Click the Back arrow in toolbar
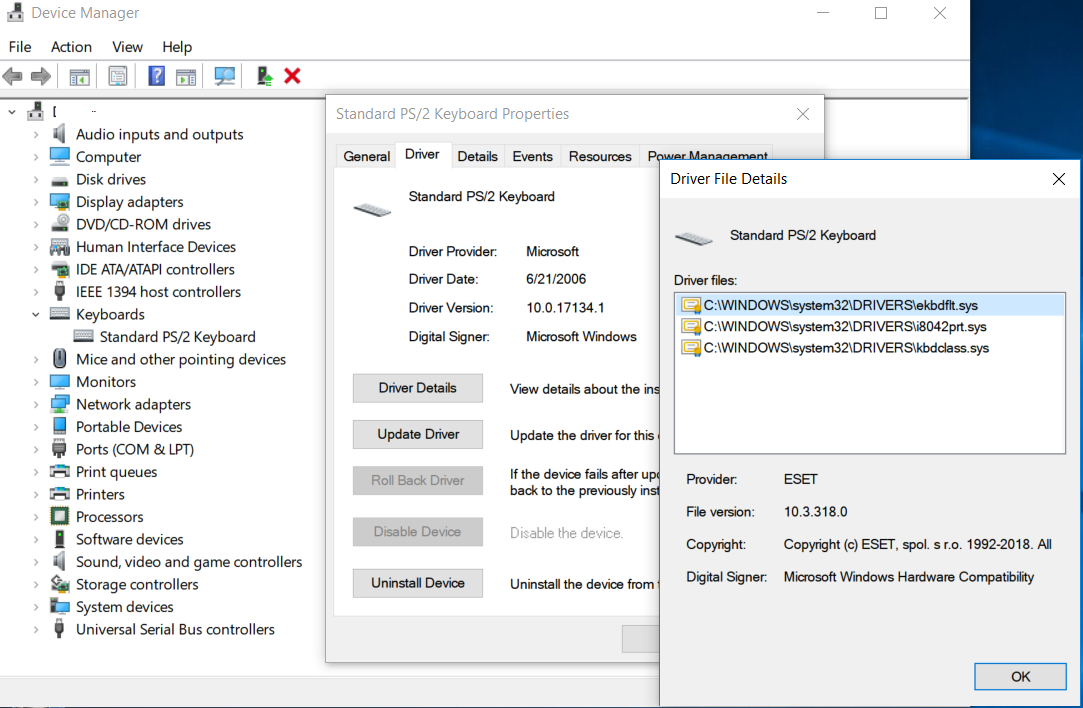 [x=12, y=76]
